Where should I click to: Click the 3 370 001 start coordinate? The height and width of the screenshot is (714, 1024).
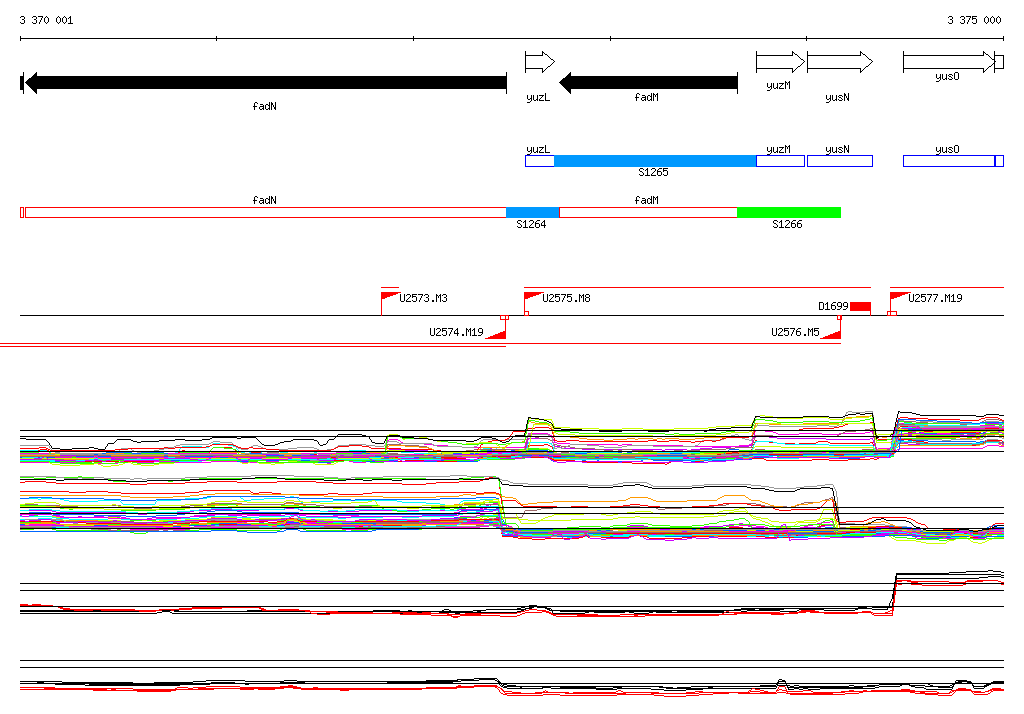pos(46,20)
